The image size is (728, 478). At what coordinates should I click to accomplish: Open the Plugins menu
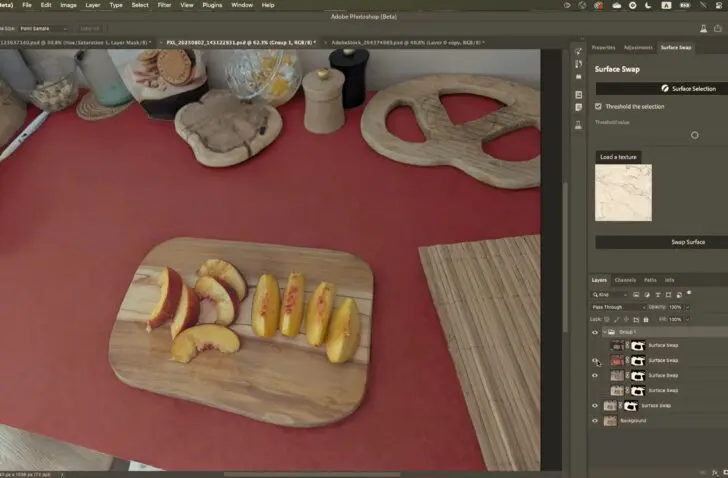click(x=212, y=5)
